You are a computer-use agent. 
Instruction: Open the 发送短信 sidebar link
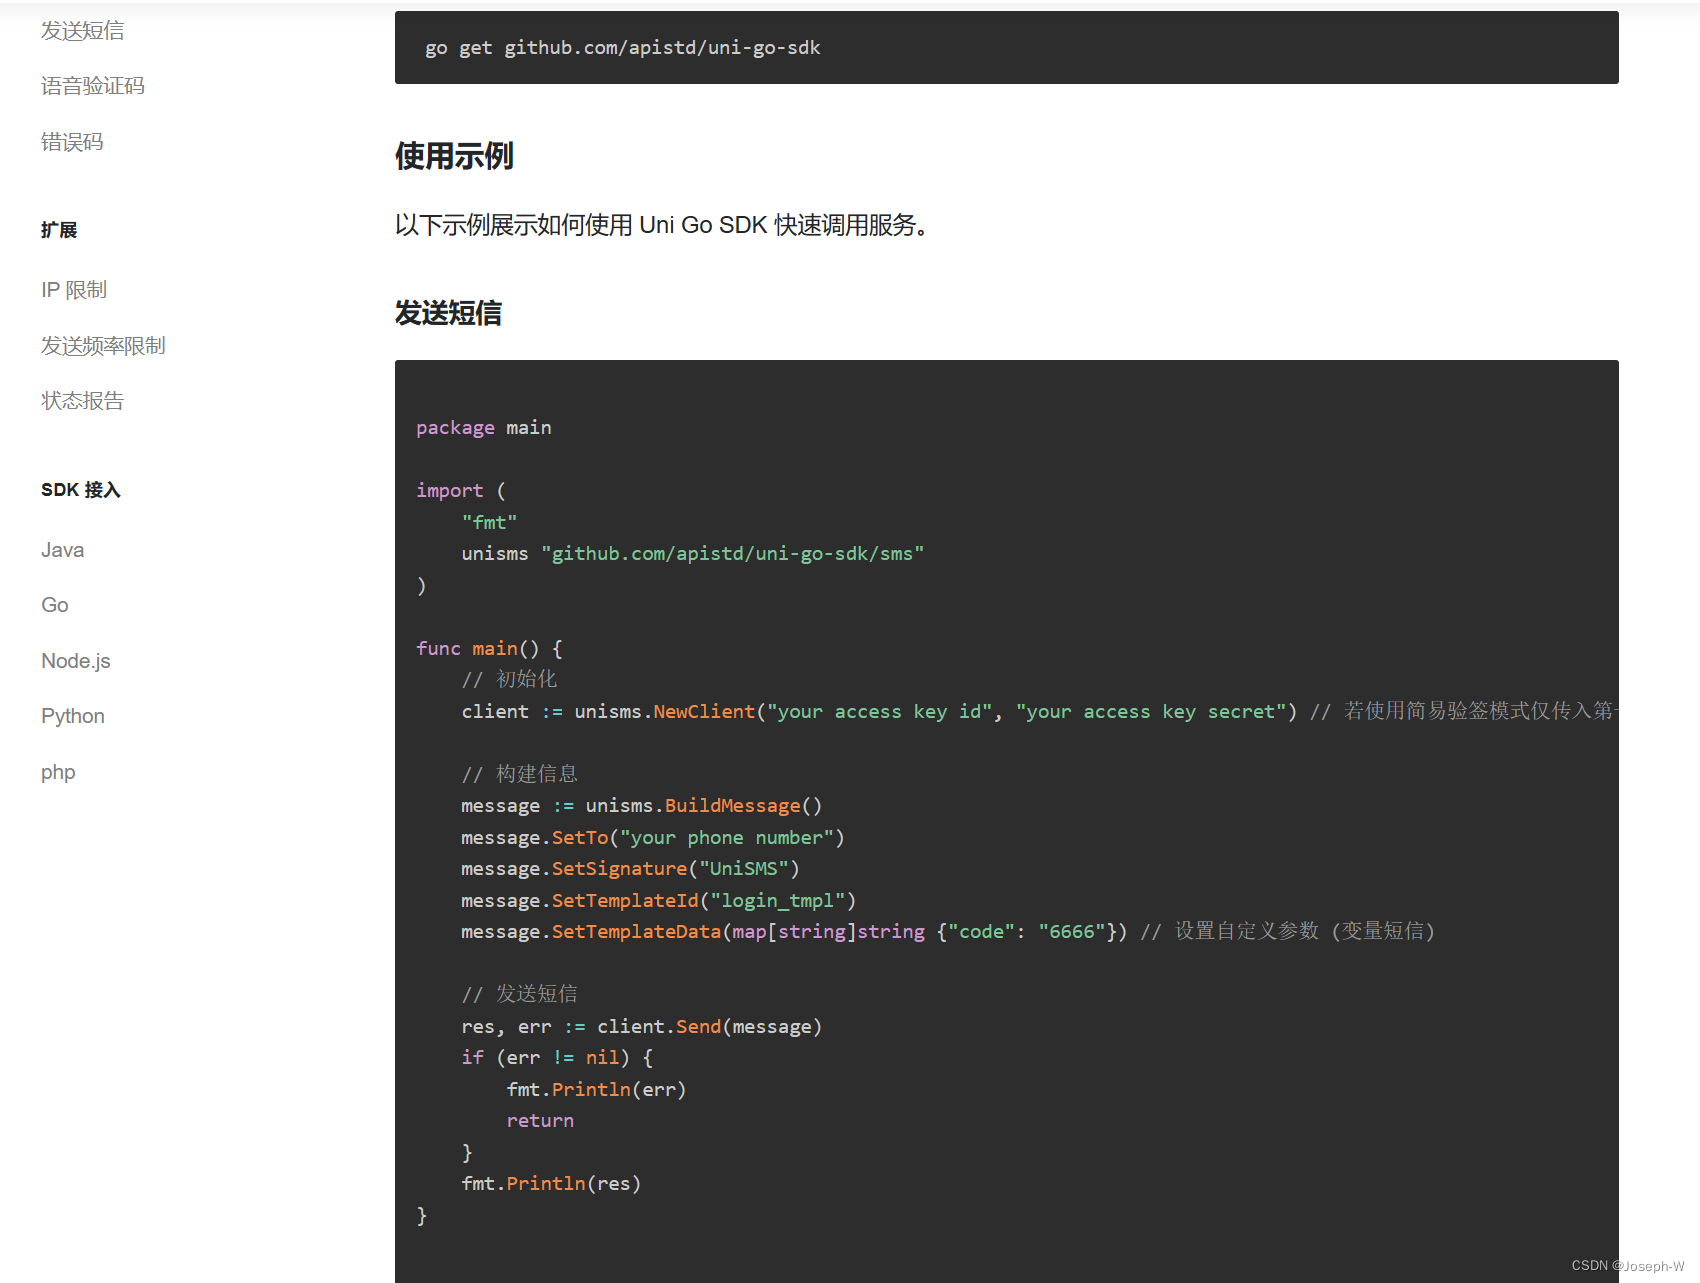point(83,31)
